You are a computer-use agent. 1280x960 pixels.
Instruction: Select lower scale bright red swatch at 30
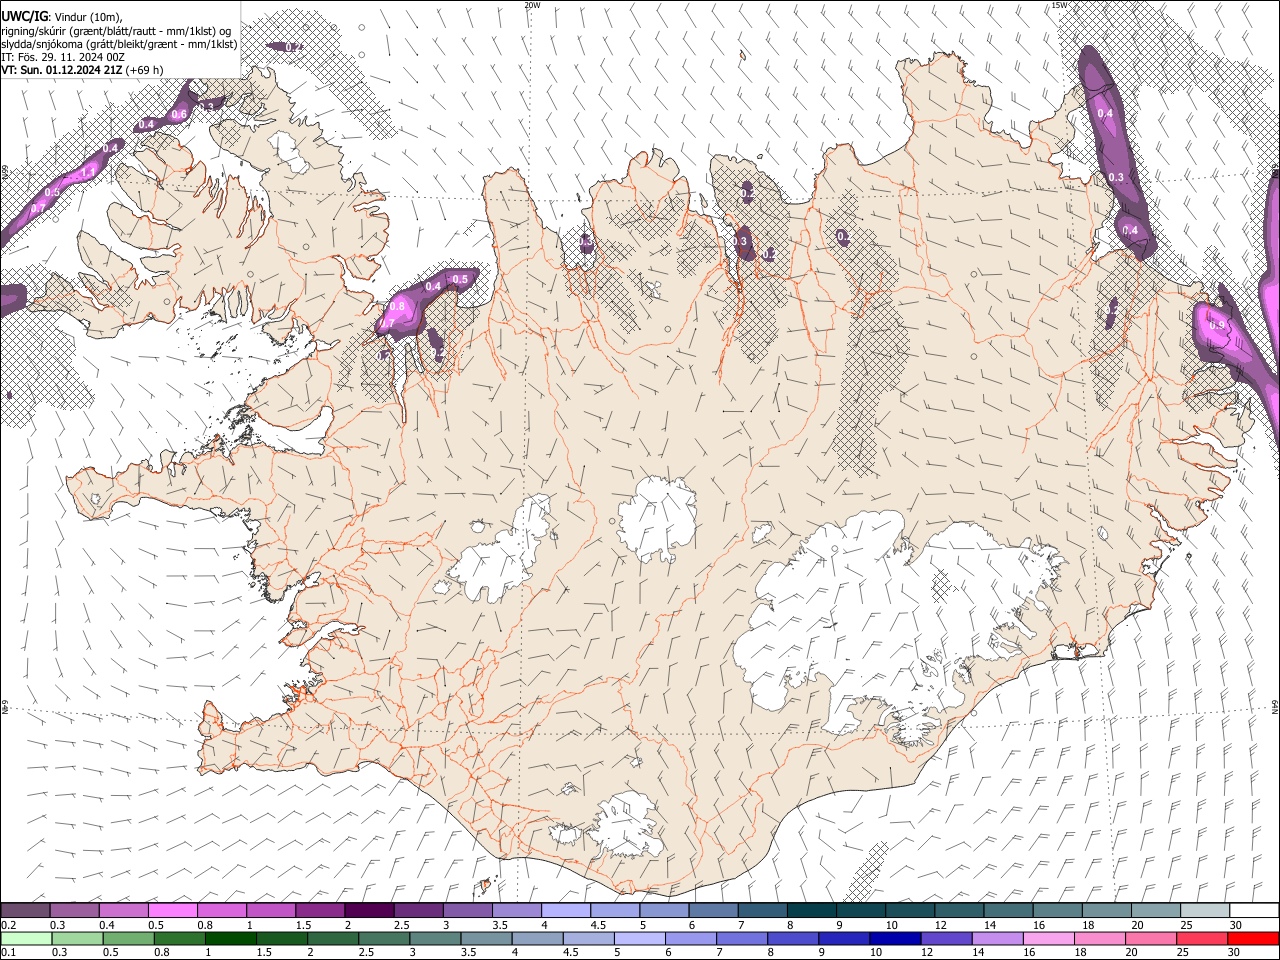[x=1252, y=938]
